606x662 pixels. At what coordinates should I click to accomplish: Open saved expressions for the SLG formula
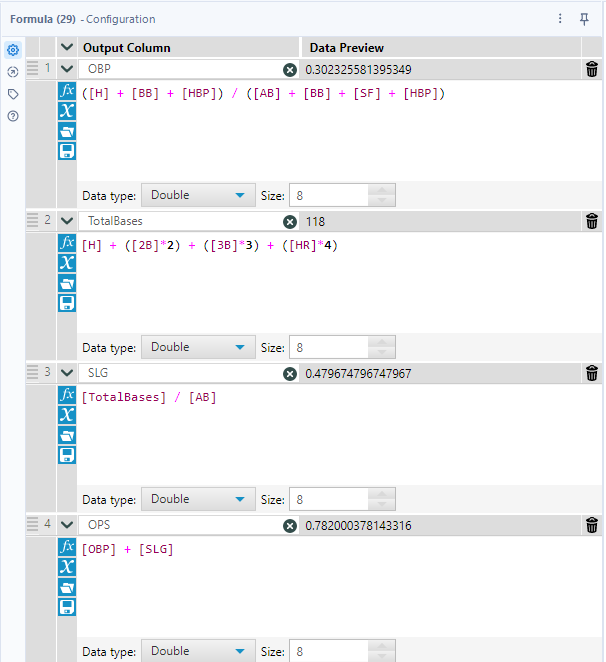pos(67,434)
